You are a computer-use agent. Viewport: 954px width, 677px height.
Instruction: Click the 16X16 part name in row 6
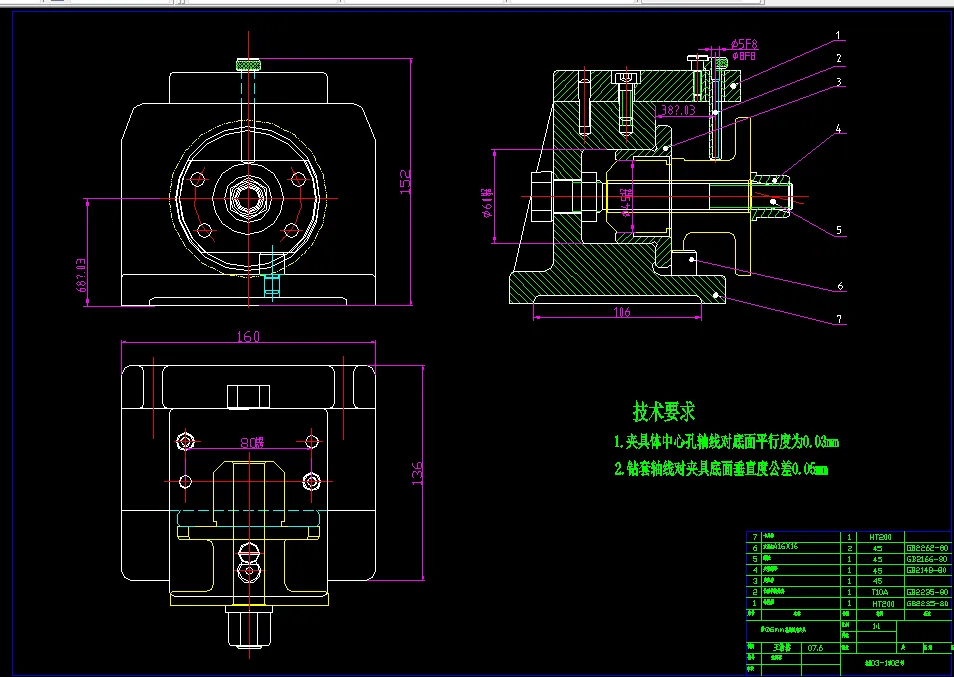coord(781,547)
